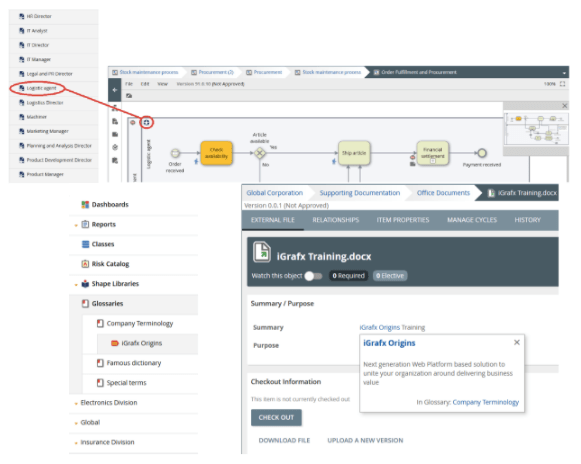Switch to the MANAGE CYCLES tab
The image size is (581, 464).
(472, 220)
